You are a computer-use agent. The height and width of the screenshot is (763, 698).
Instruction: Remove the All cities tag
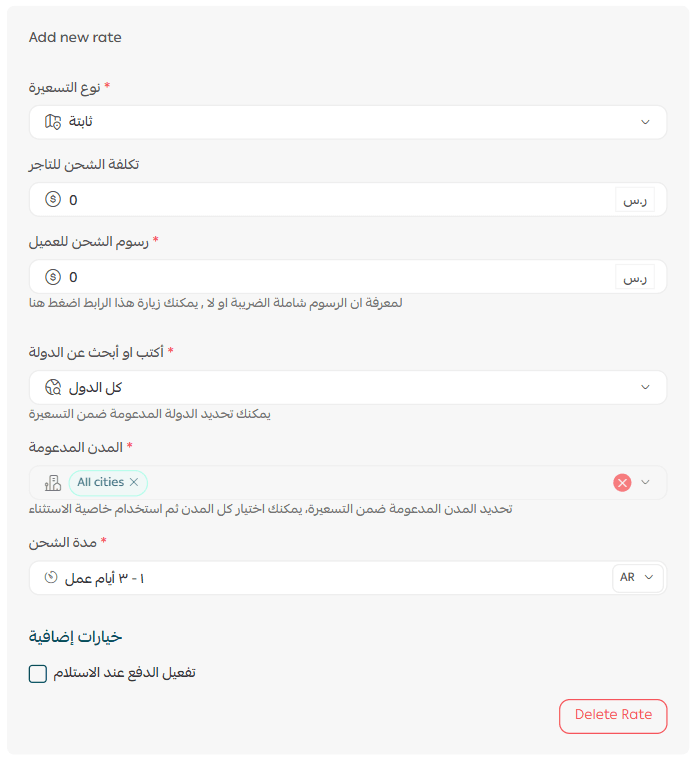tap(134, 483)
